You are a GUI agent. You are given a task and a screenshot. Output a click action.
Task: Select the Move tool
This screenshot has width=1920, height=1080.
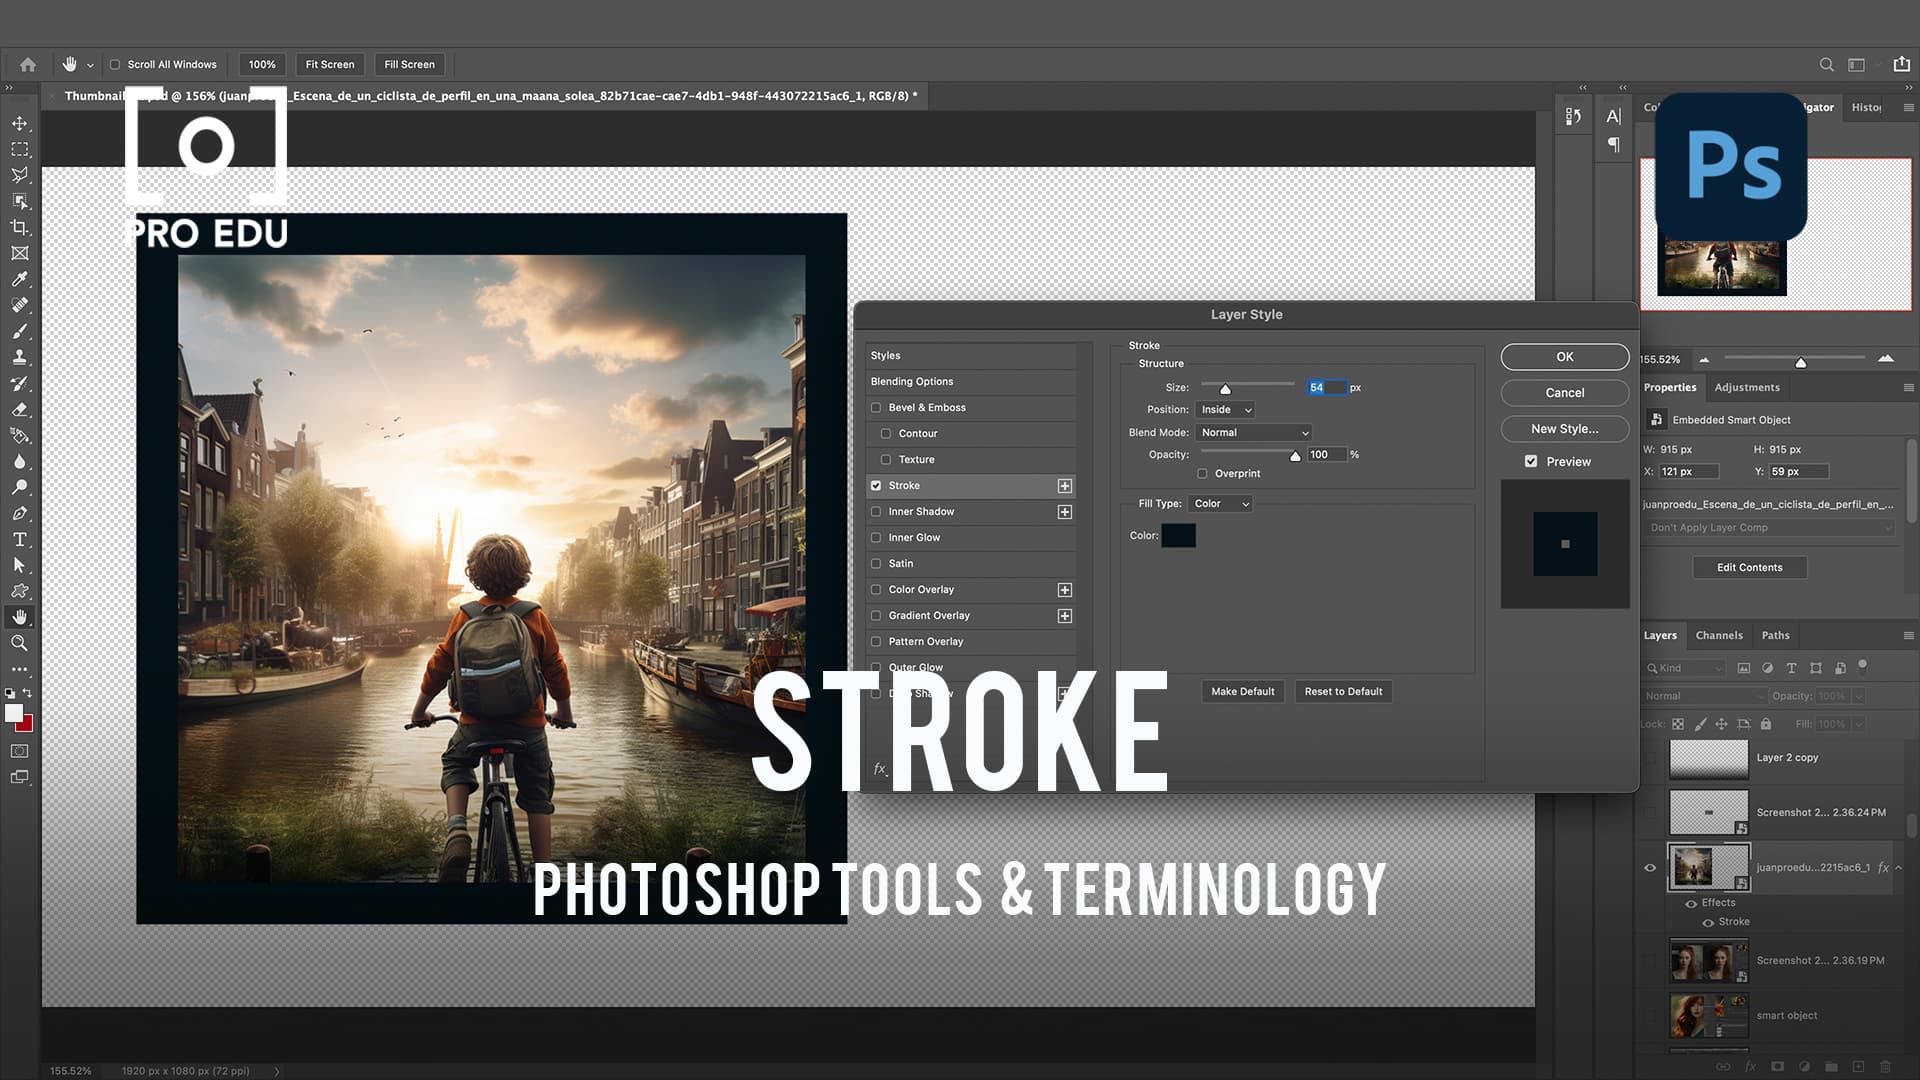point(20,122)
